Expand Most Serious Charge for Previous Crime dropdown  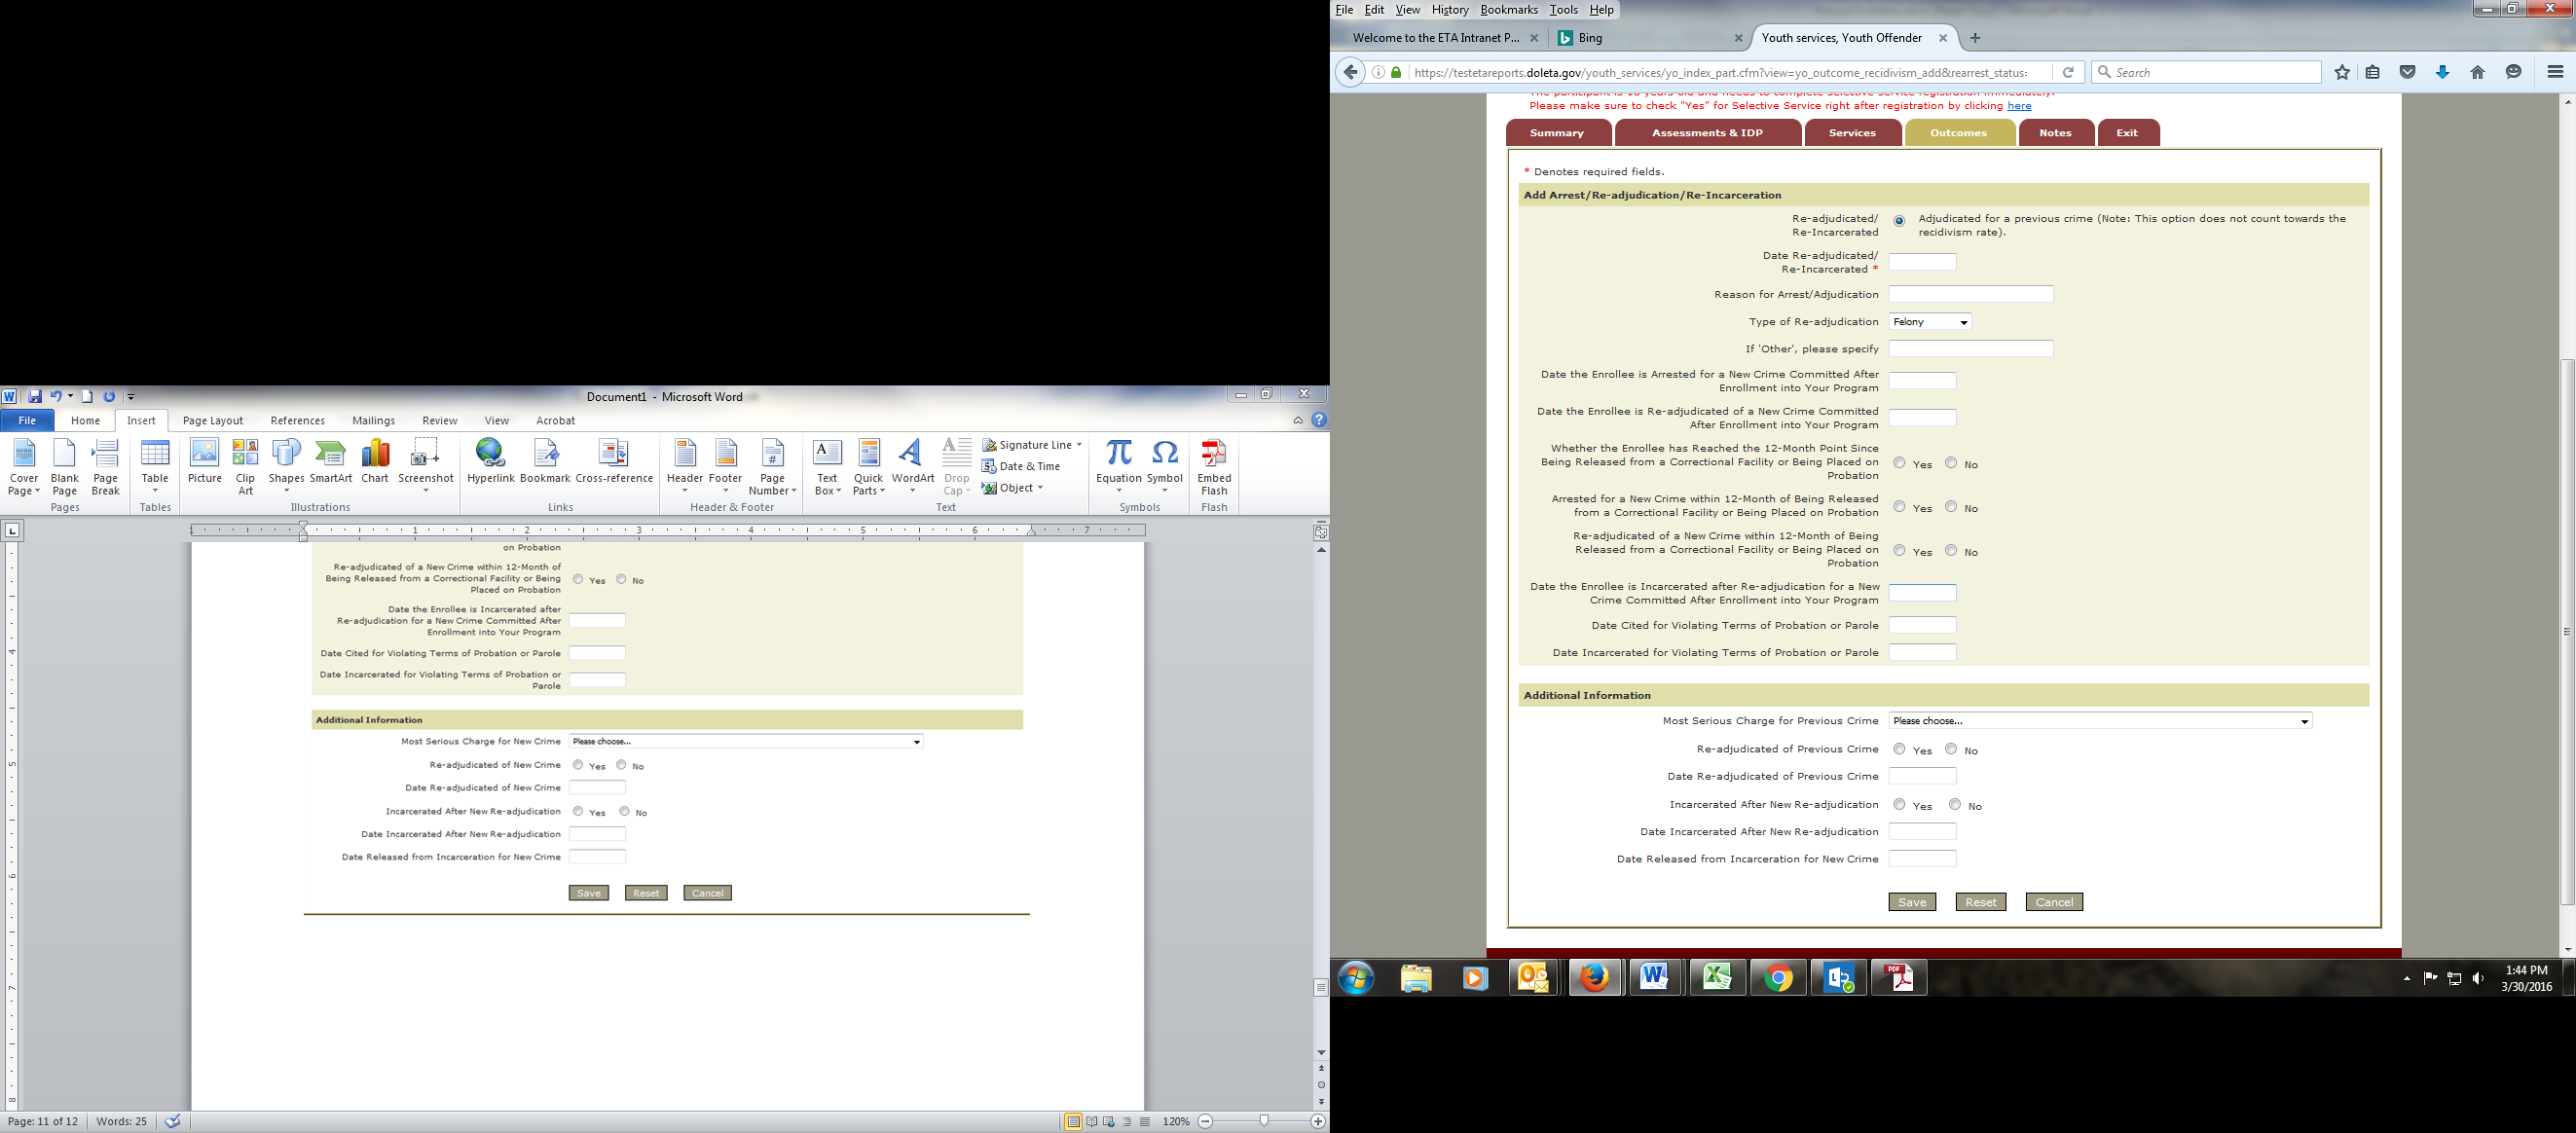click(2100, 721)
